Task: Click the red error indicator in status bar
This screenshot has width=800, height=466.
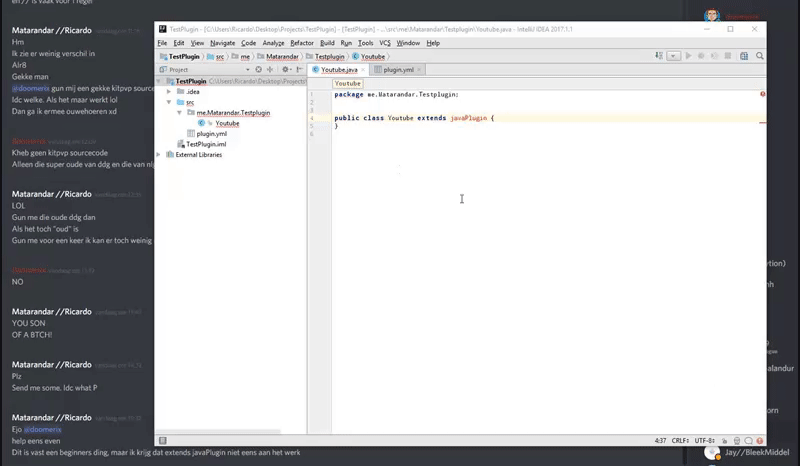Action: click(x=760, y=440)
